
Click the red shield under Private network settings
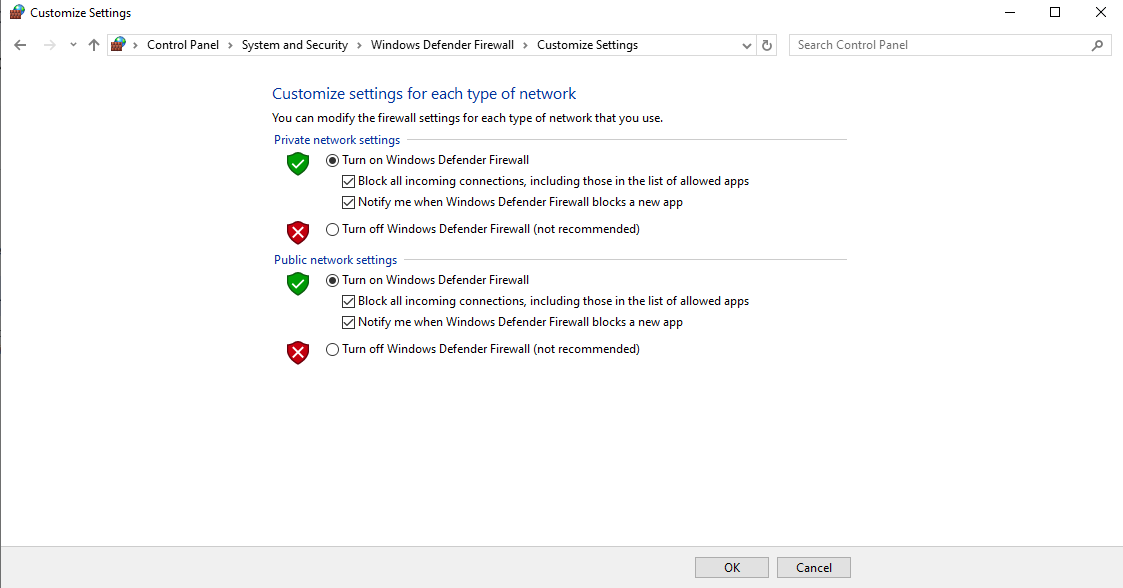298,232
